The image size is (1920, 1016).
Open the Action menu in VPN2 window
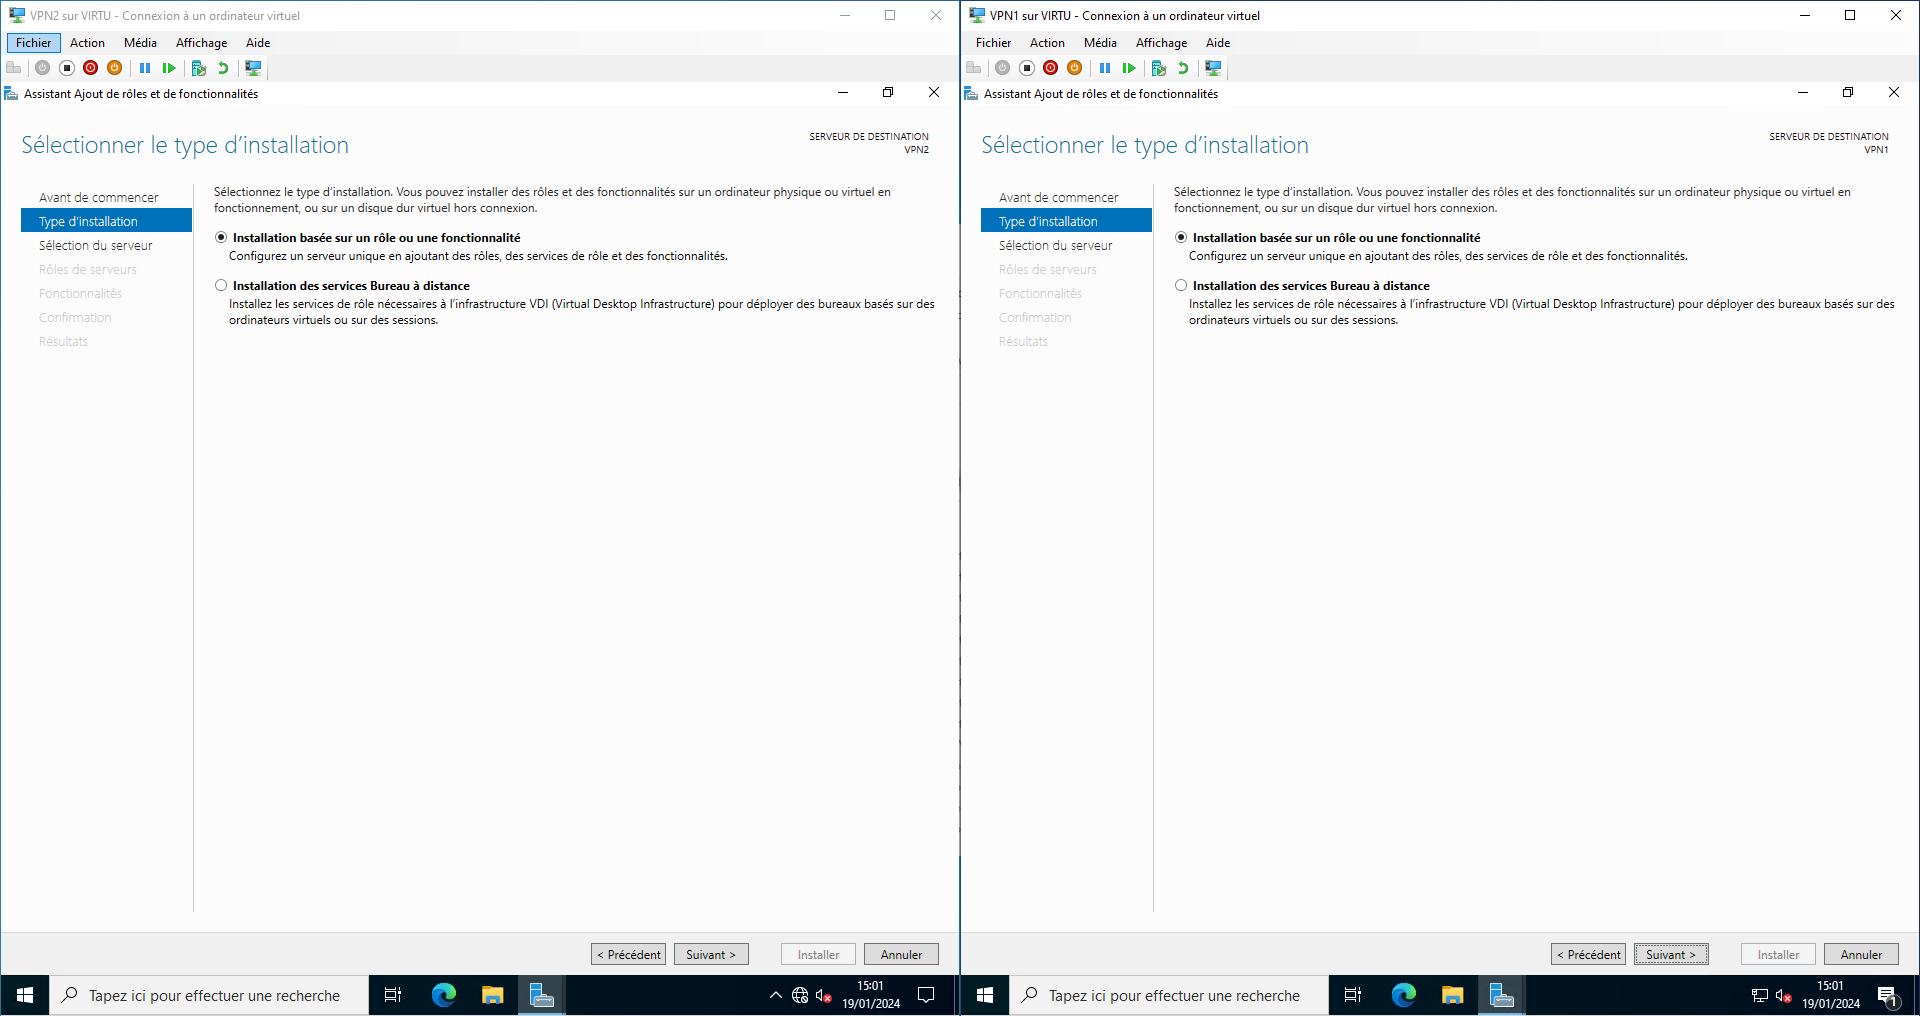pos(87,43)
